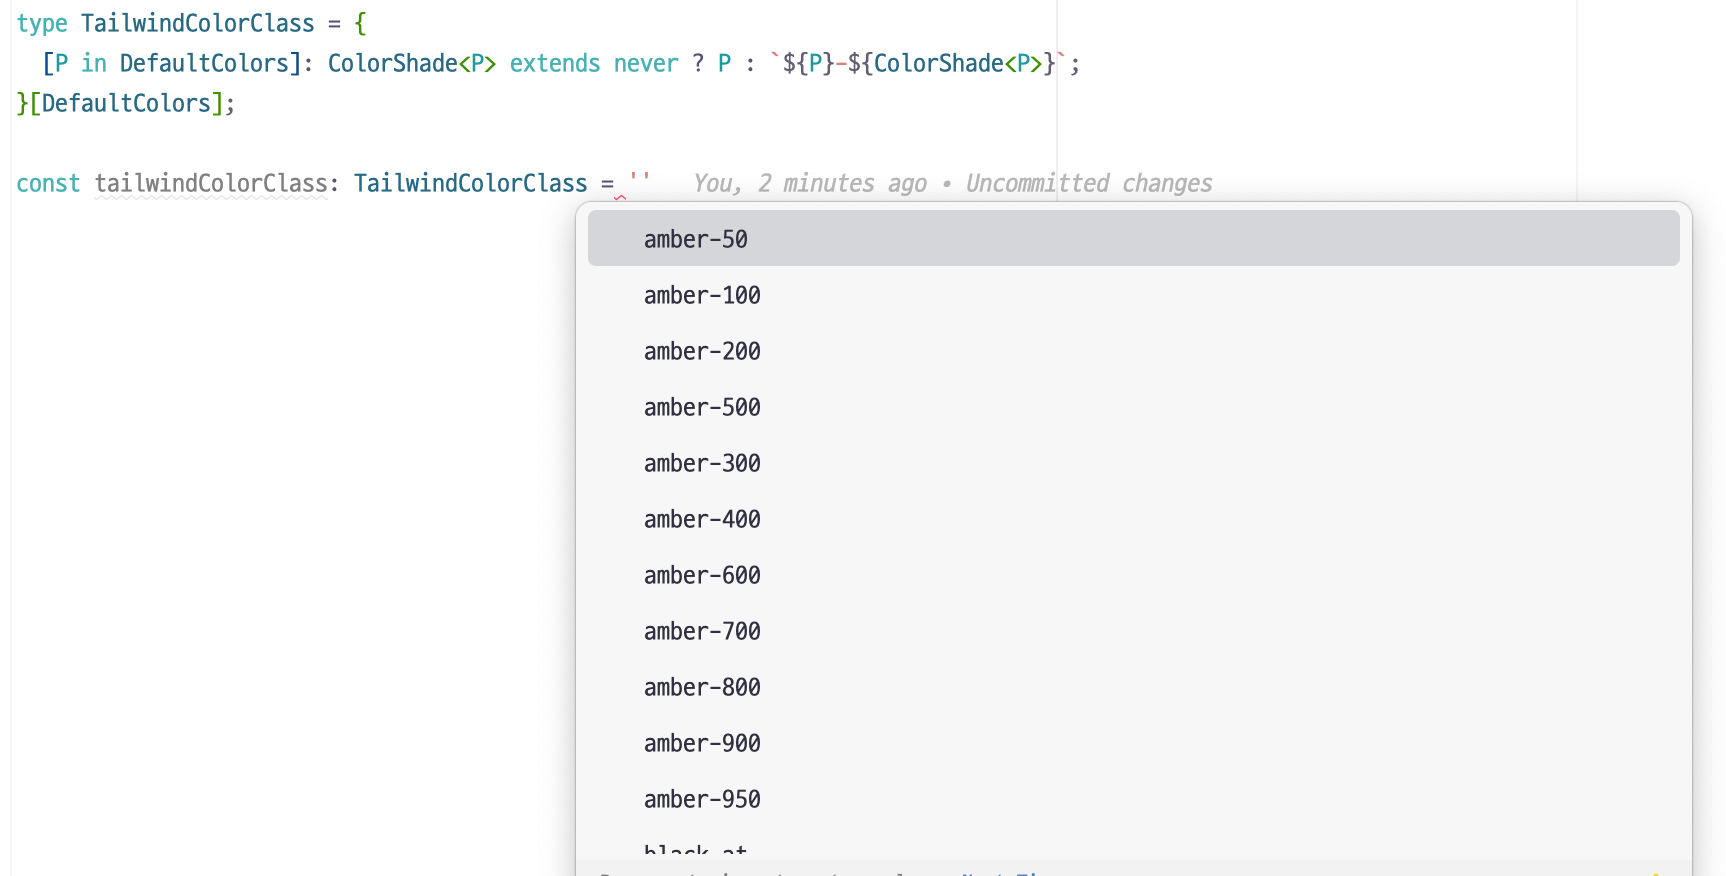The height and width of the screenshot is (876, 1726).
Task: Click the git blame annotation 'You, 2 minutes ago'
Action: 810,184
